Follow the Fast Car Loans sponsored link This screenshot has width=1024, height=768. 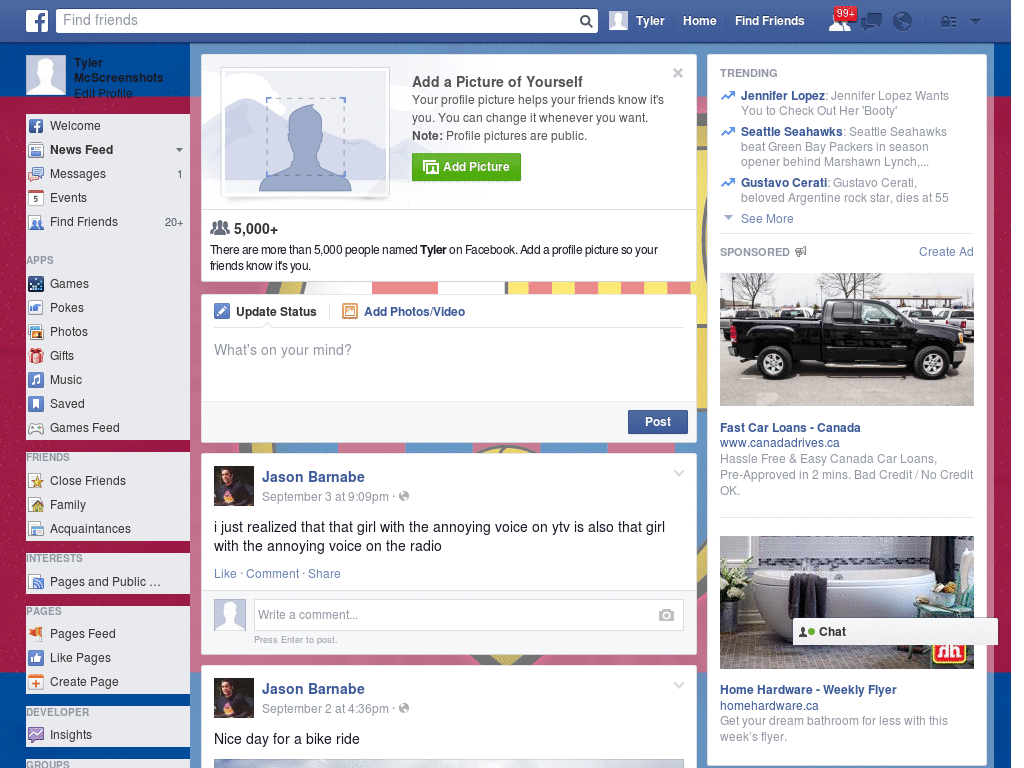point(790,427)
